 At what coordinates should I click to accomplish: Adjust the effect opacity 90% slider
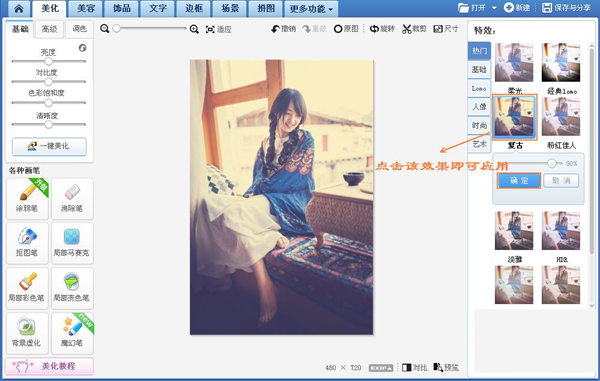[551, 163]
